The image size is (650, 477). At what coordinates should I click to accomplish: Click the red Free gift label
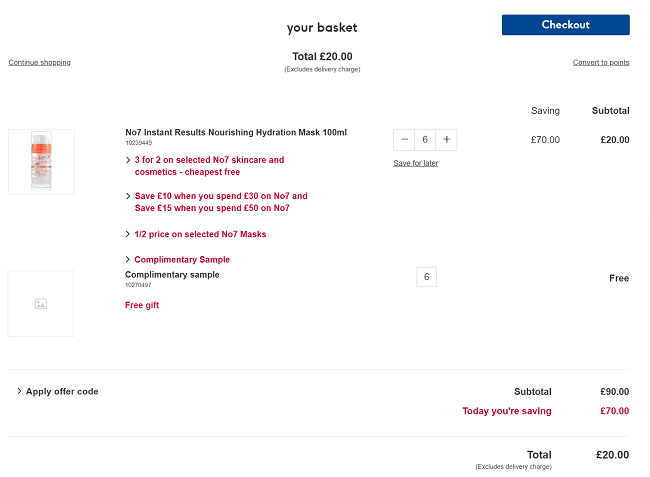click(142, 305)
